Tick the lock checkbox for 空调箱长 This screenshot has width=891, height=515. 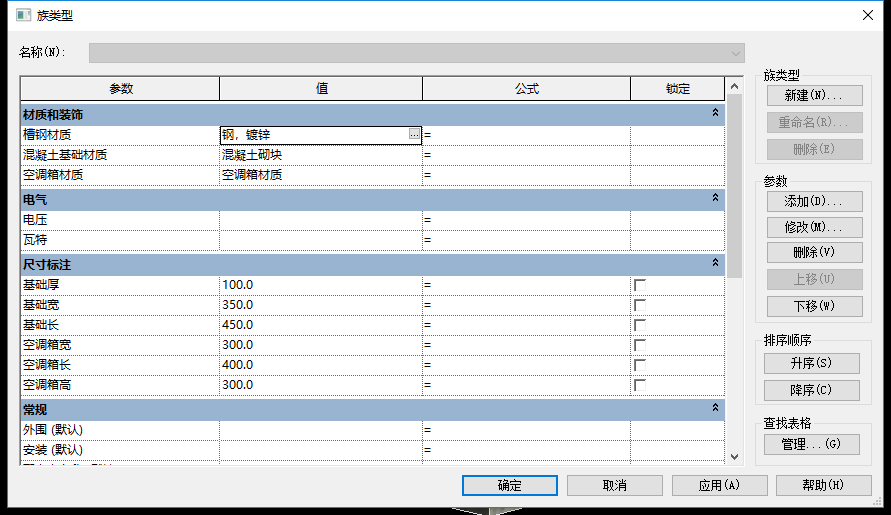640,364
